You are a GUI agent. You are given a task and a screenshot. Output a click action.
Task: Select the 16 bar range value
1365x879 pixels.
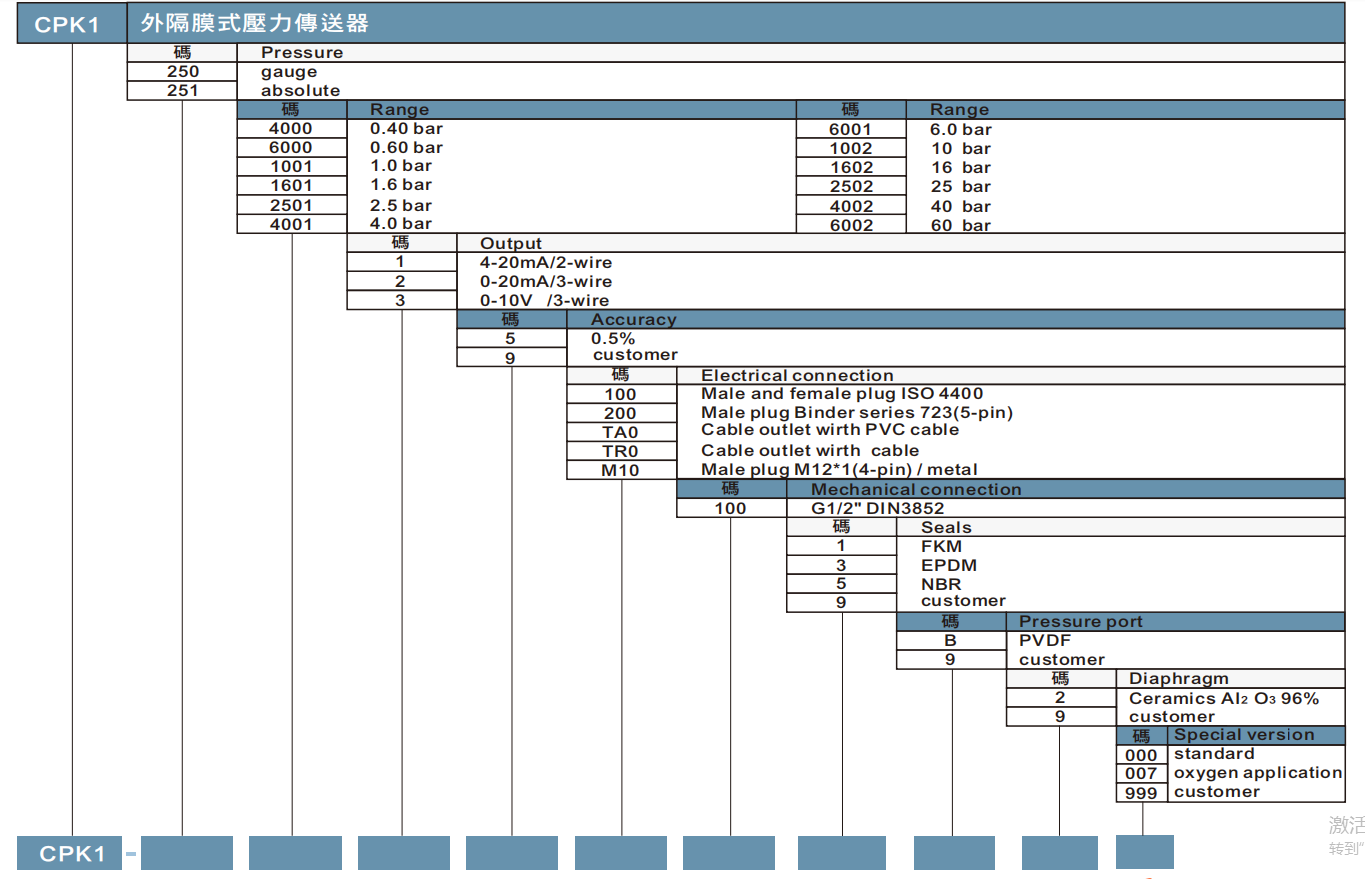(x=961, y=167)
